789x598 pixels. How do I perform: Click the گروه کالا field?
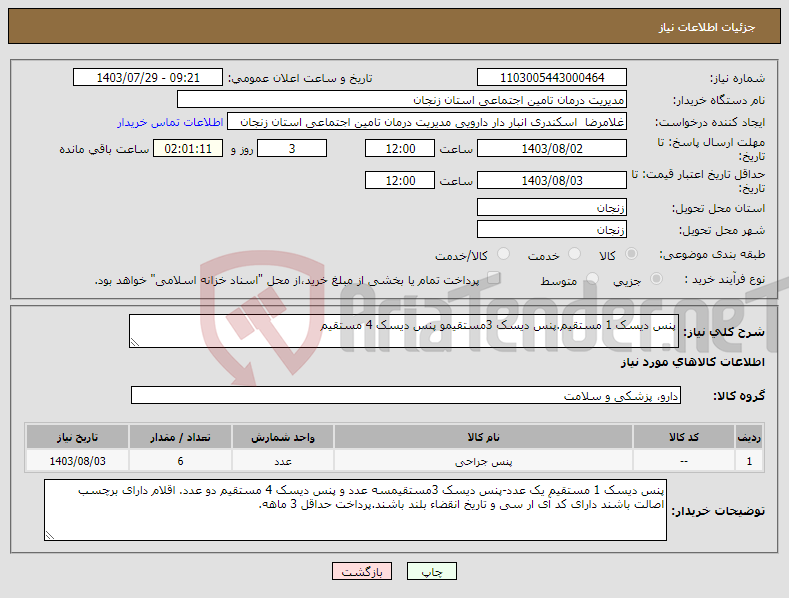click(x=406, y=396)
